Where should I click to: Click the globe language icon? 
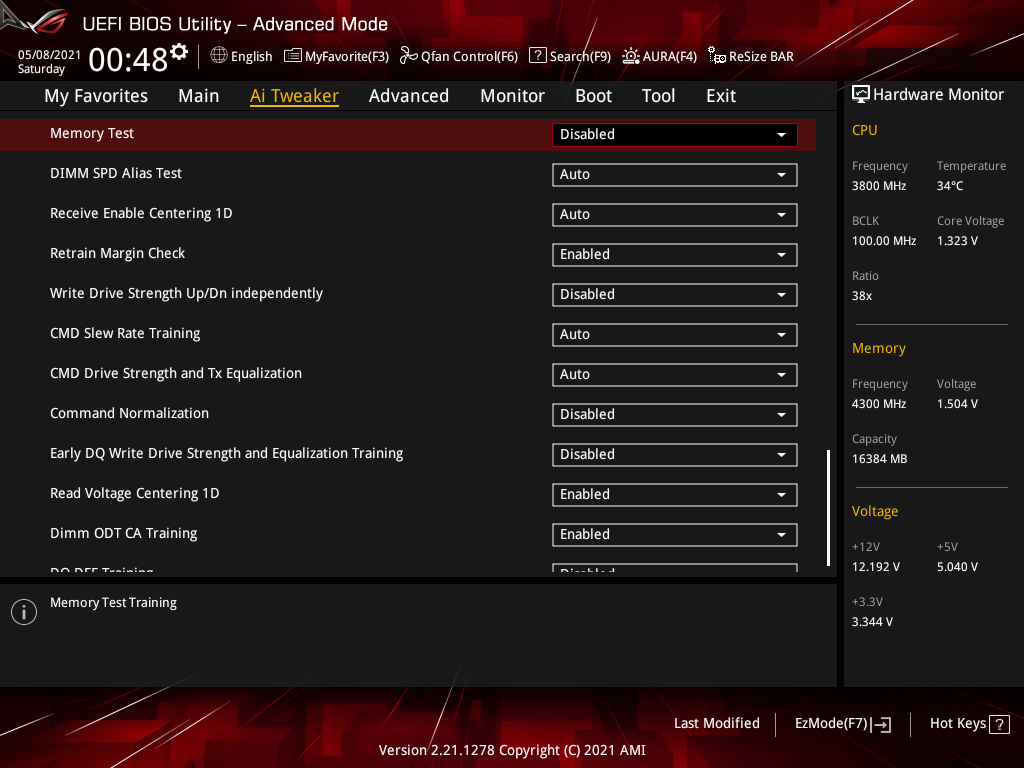[x=219, y=56]
